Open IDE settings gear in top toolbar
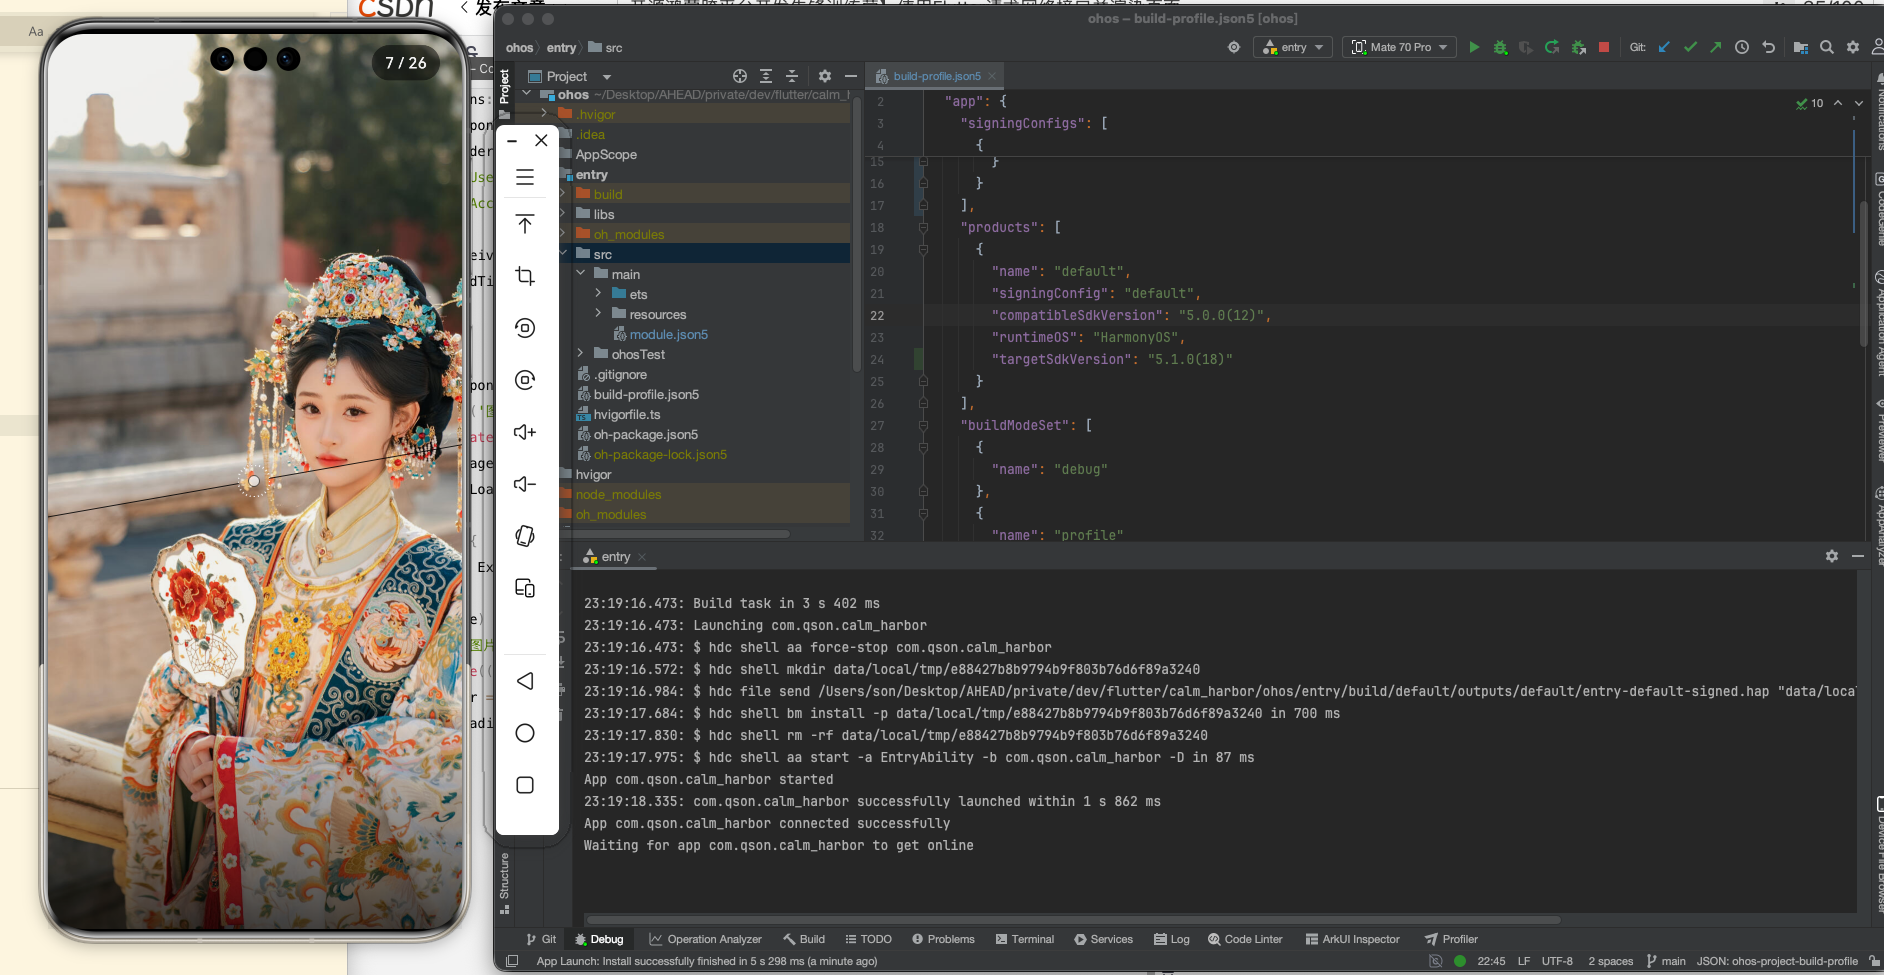This screenshot has height=975, width=1884. click(x=1853, y=47)
